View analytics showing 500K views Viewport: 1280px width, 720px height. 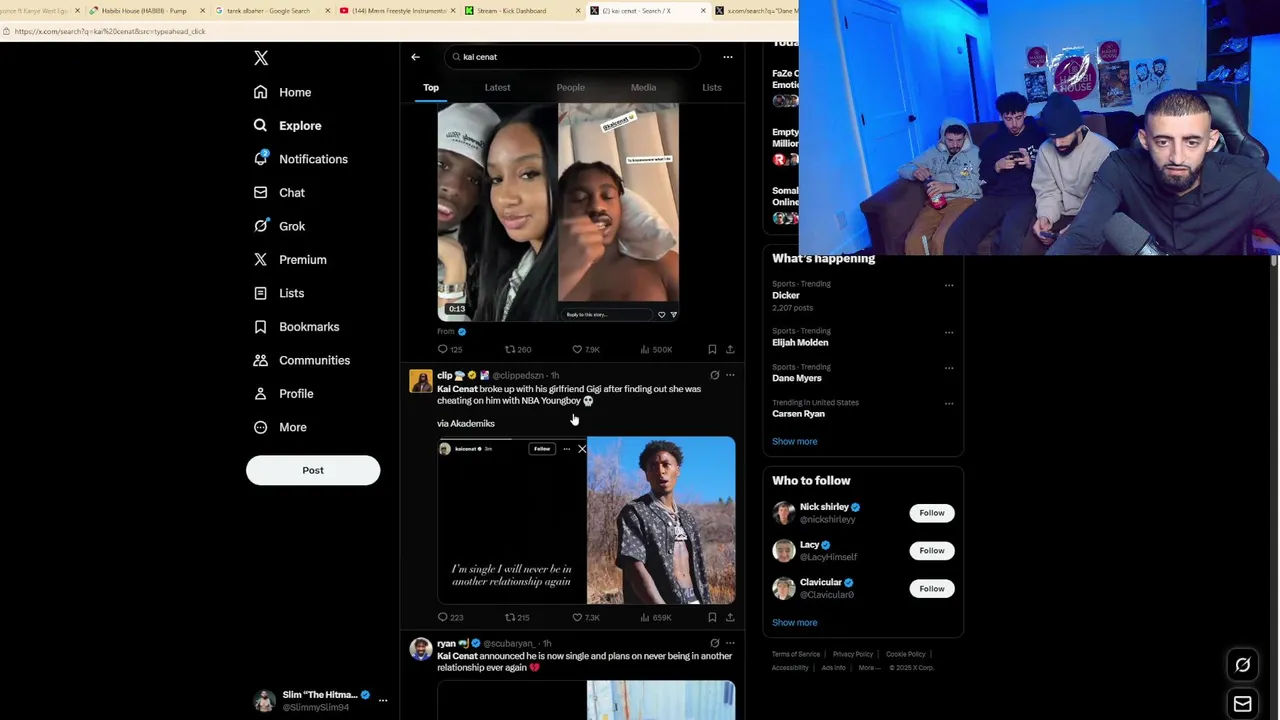655,349
